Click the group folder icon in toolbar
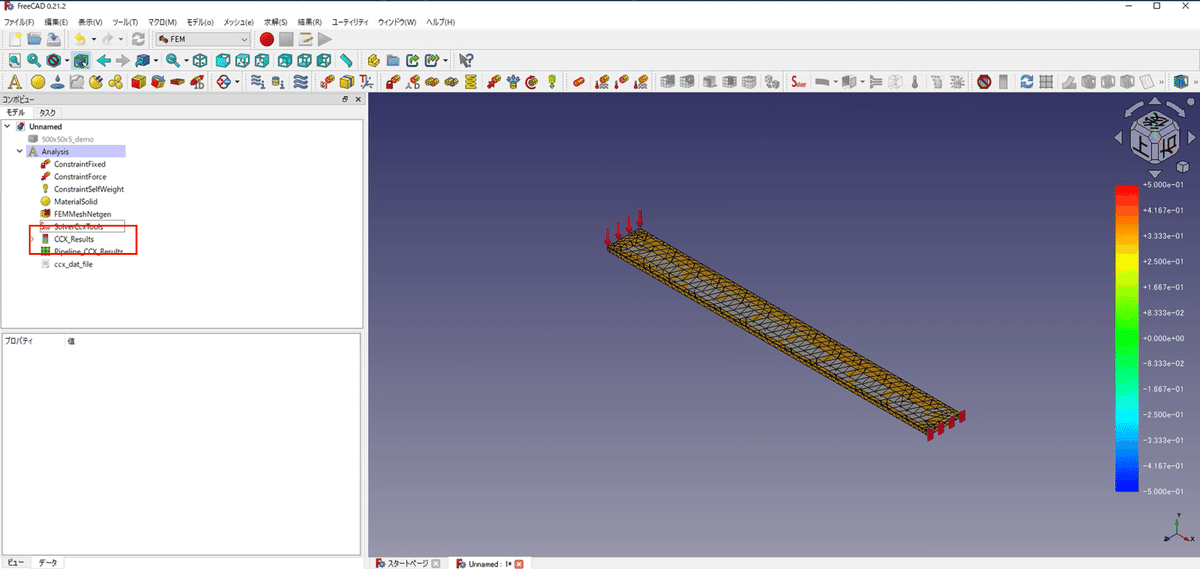This screenshot has height=569, width=1200. coord(393,60)
